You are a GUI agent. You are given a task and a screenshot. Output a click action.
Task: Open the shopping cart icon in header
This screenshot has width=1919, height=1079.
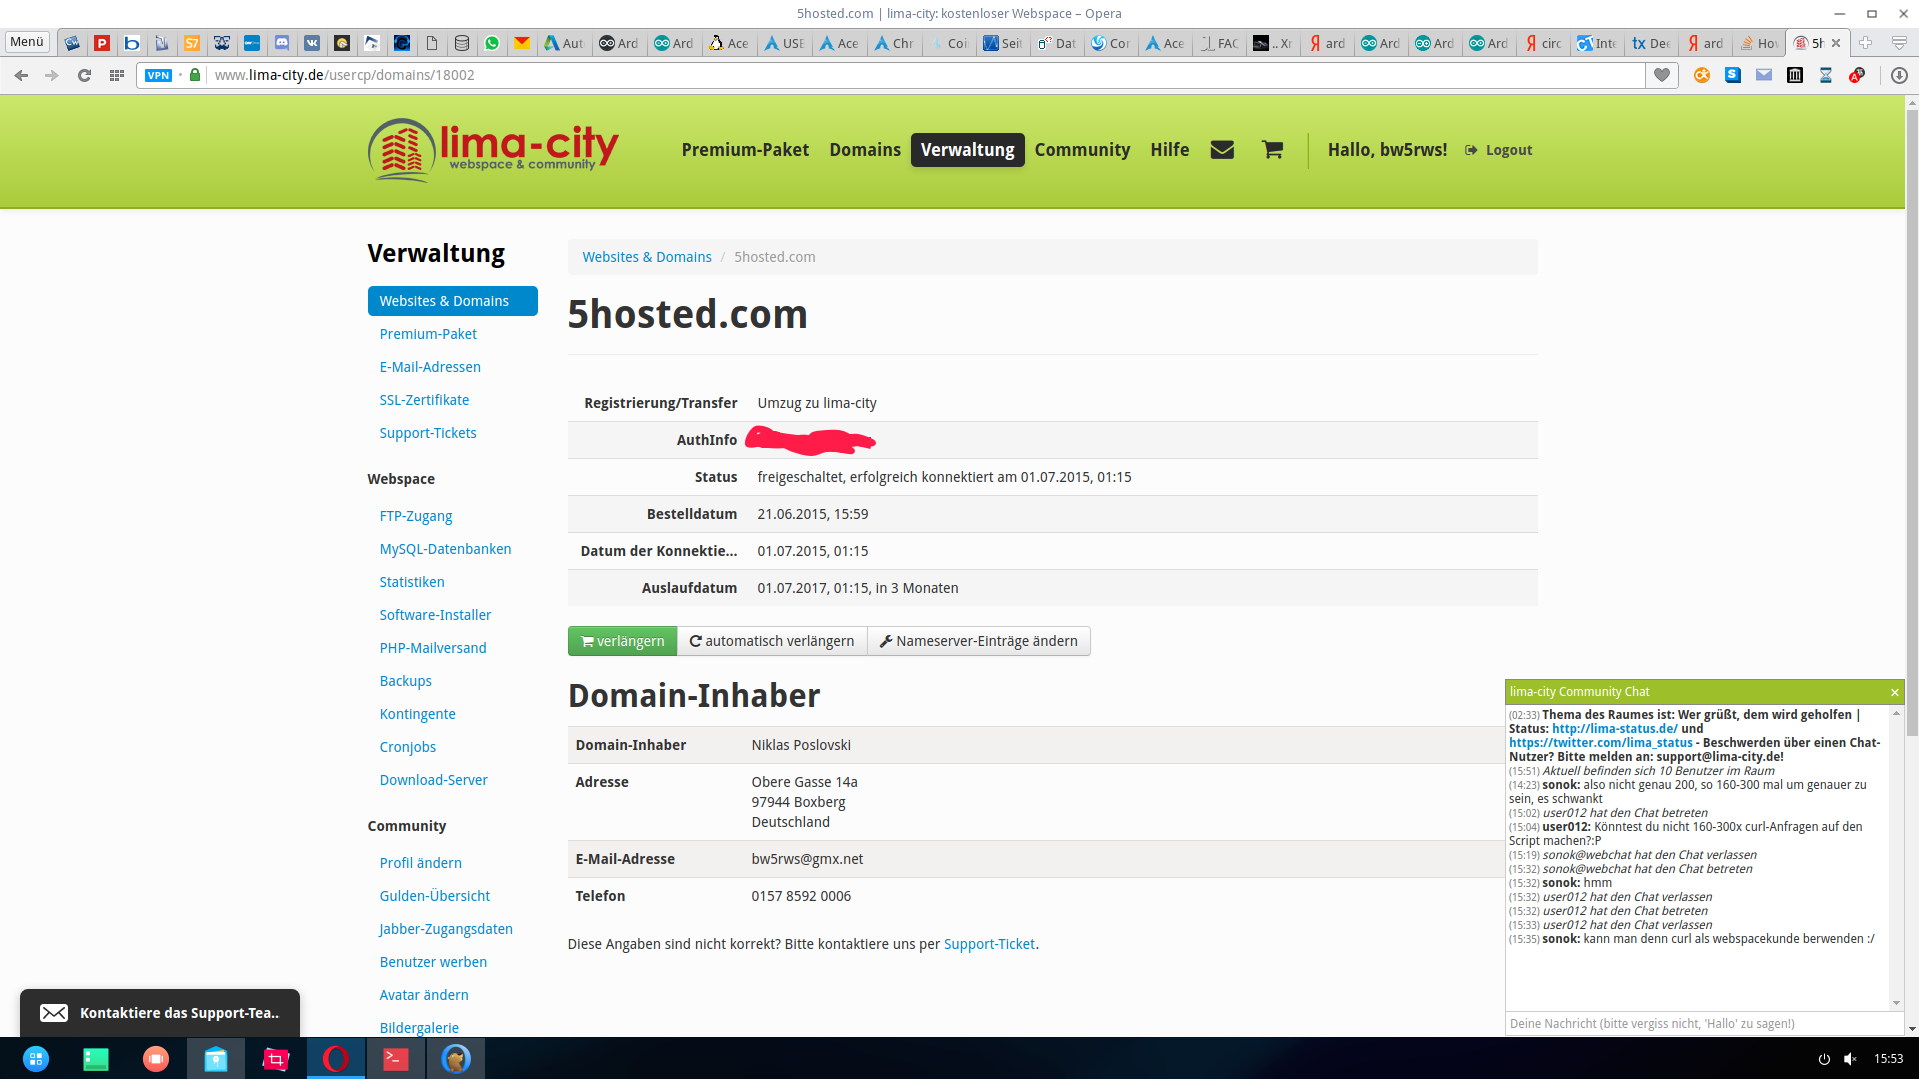1271,150
